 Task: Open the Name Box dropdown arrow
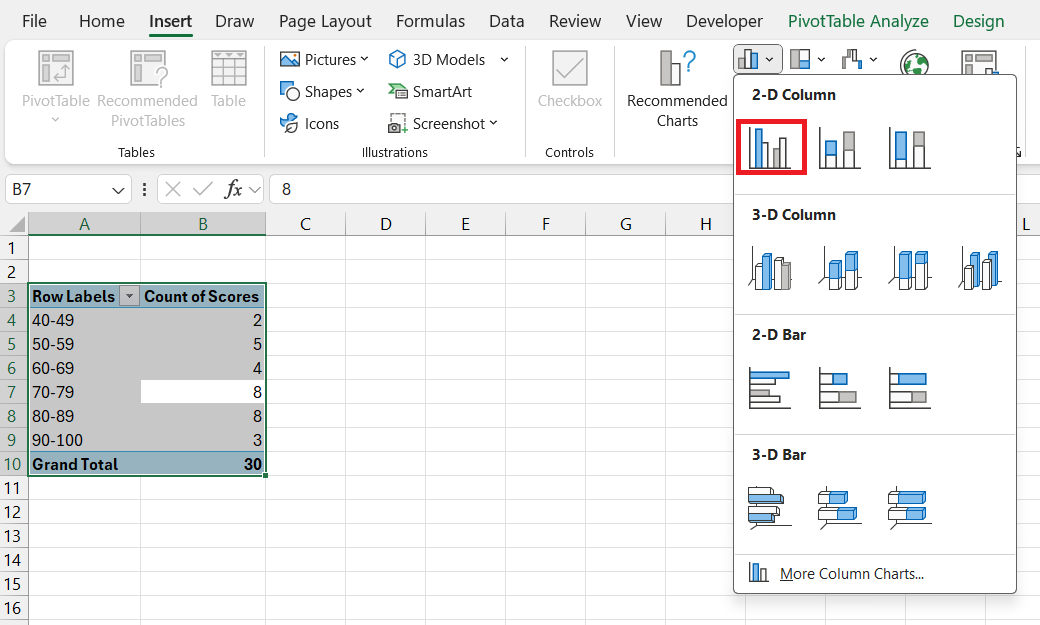click(x=118, y=190)
